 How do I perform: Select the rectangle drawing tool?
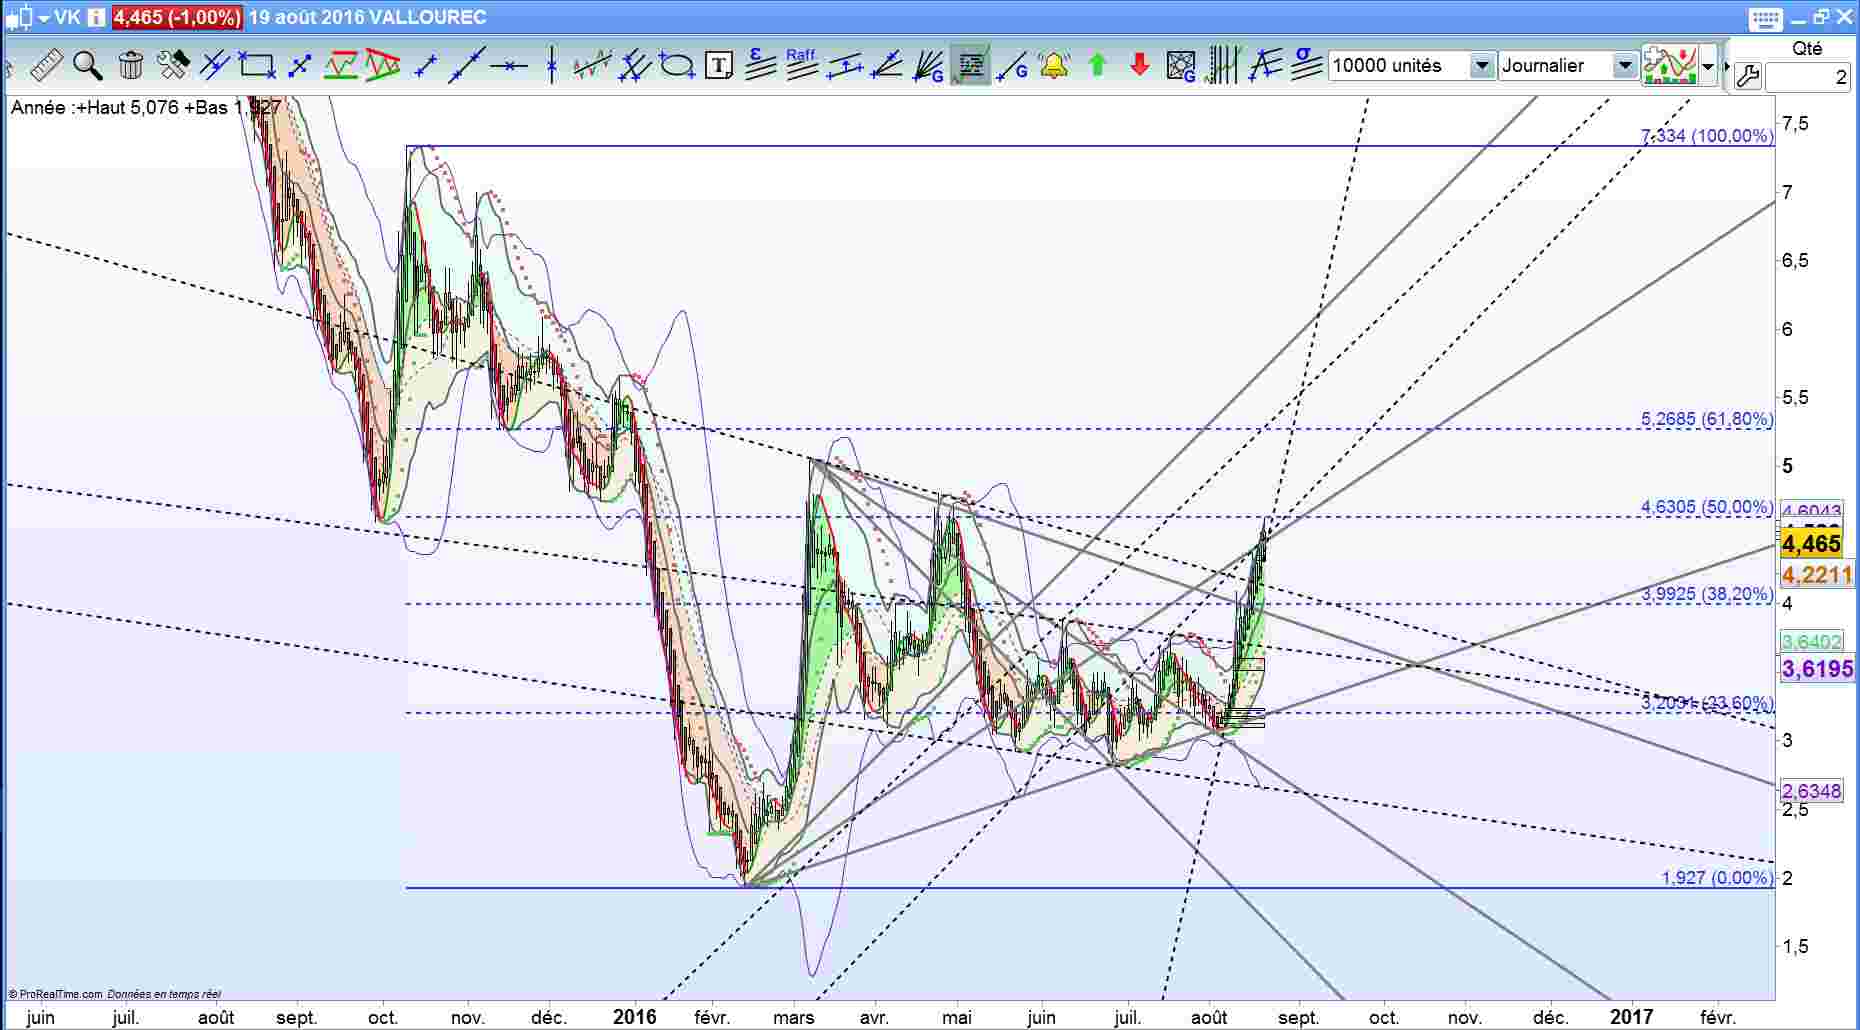[256, 66]
